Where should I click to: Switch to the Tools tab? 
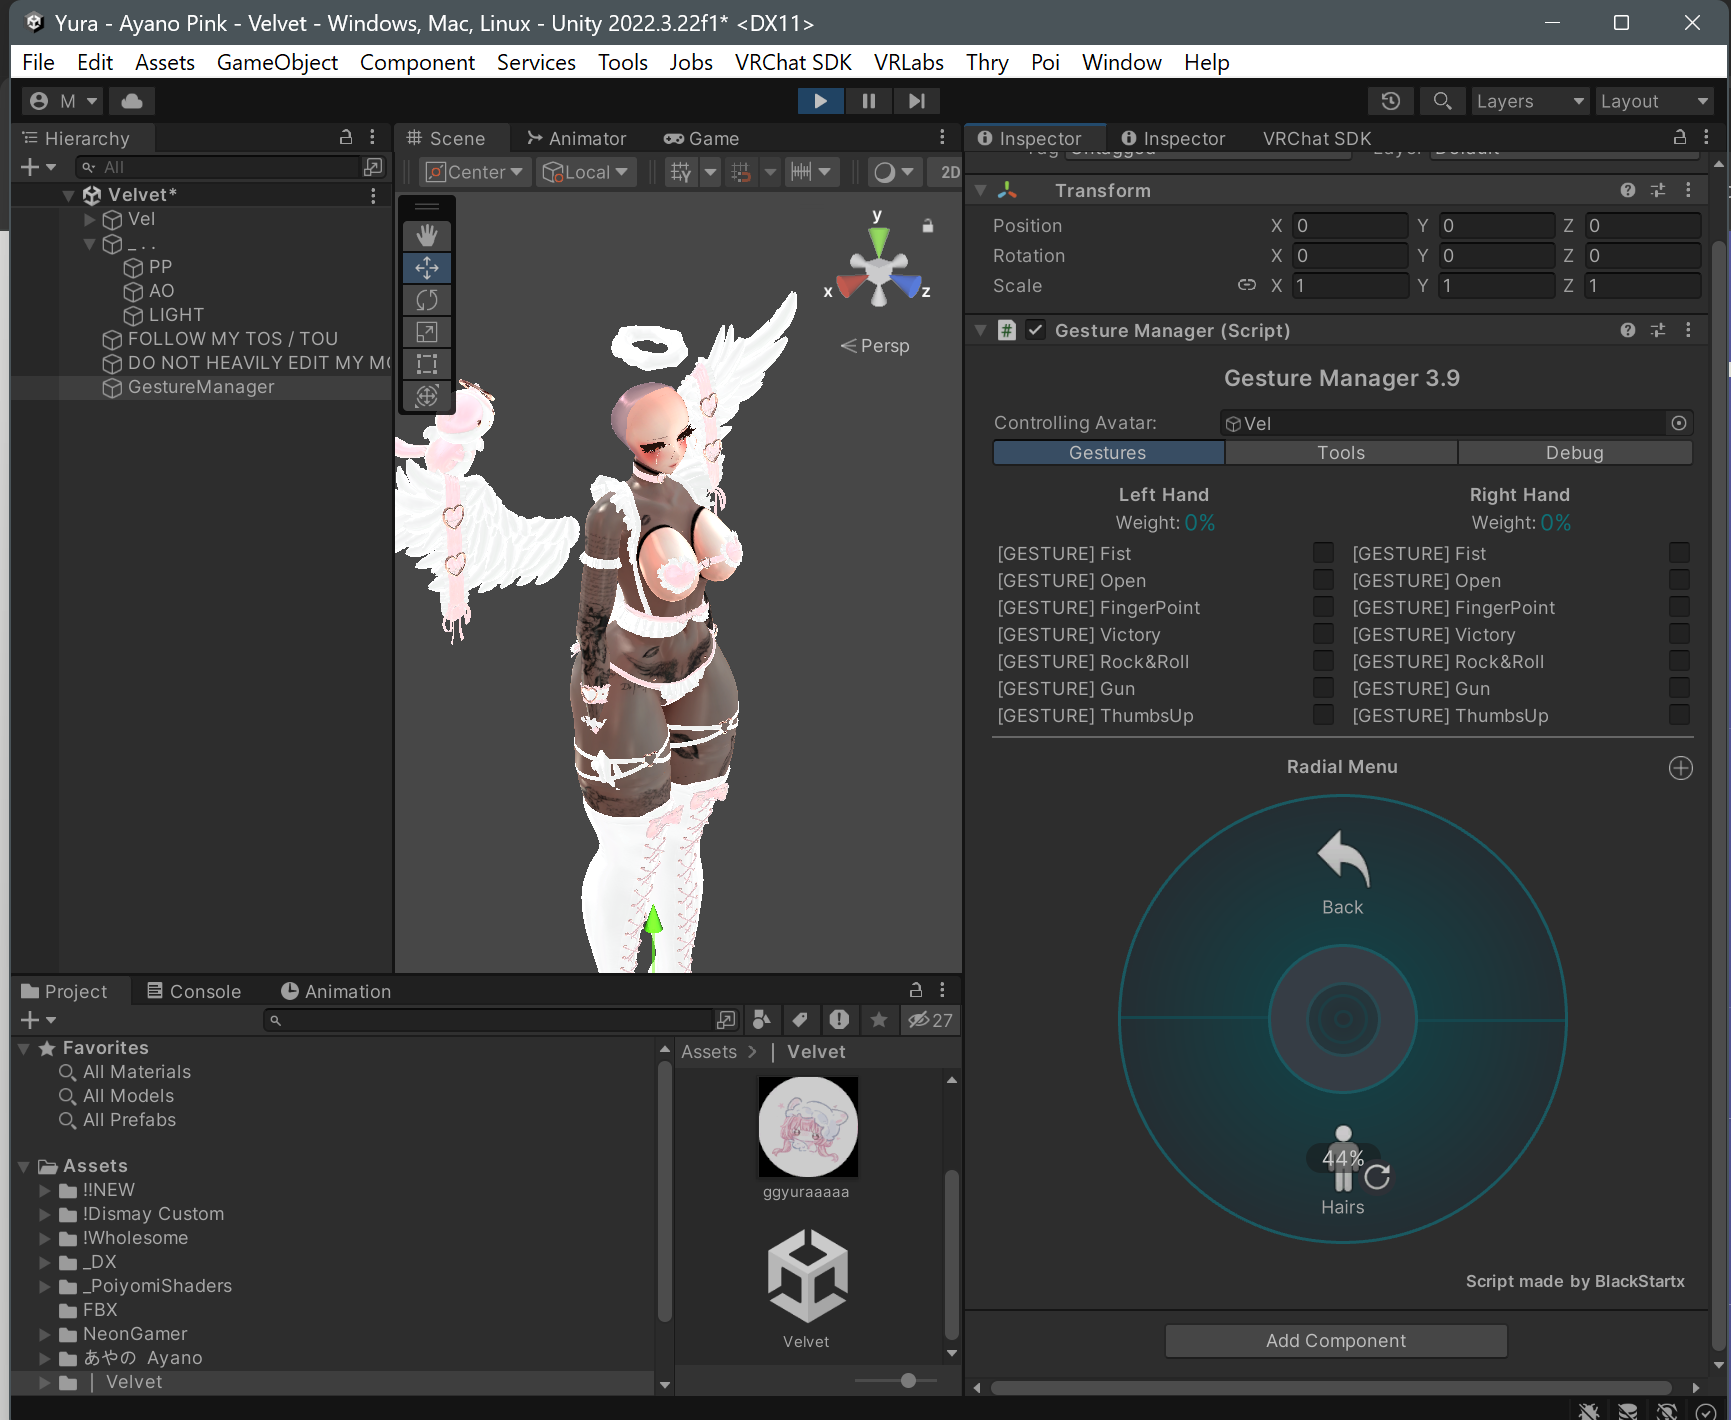click(x=1341, y=452)
